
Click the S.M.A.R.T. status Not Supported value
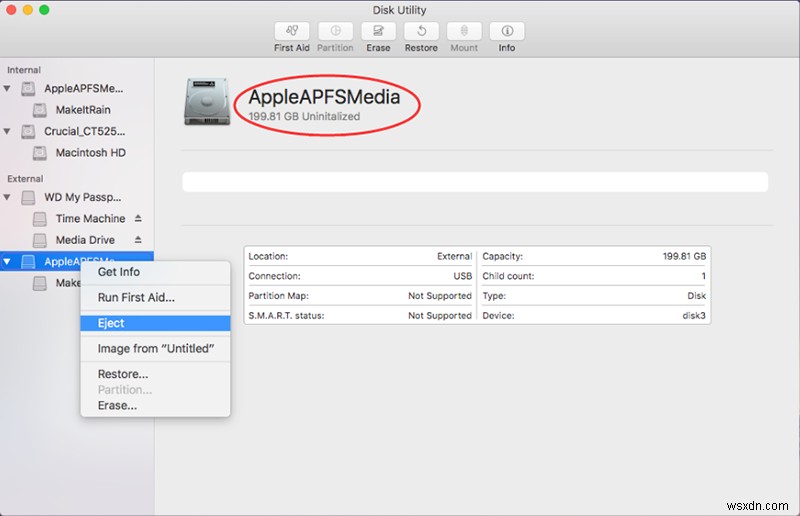tap(440, 316)
